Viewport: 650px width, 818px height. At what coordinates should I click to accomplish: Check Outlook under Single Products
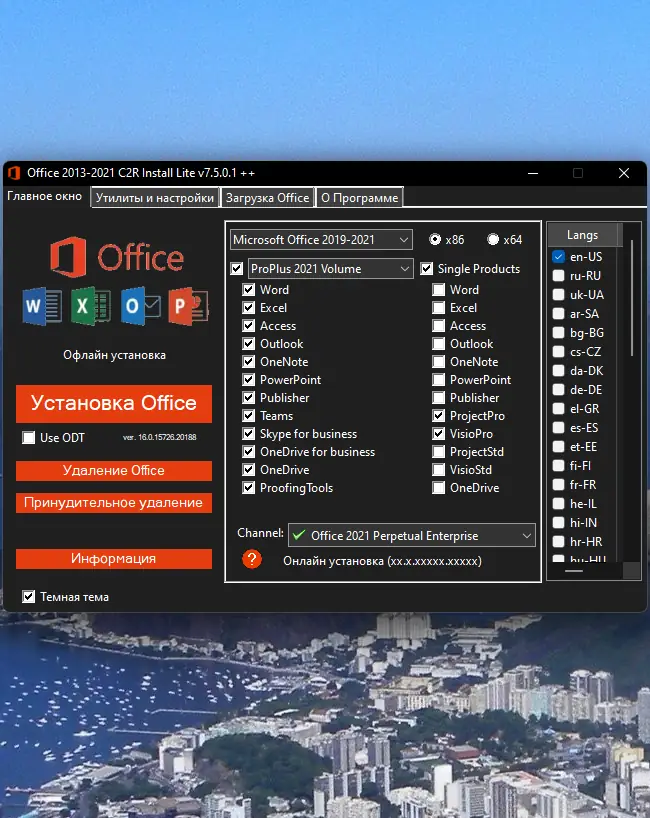[439, 344]
